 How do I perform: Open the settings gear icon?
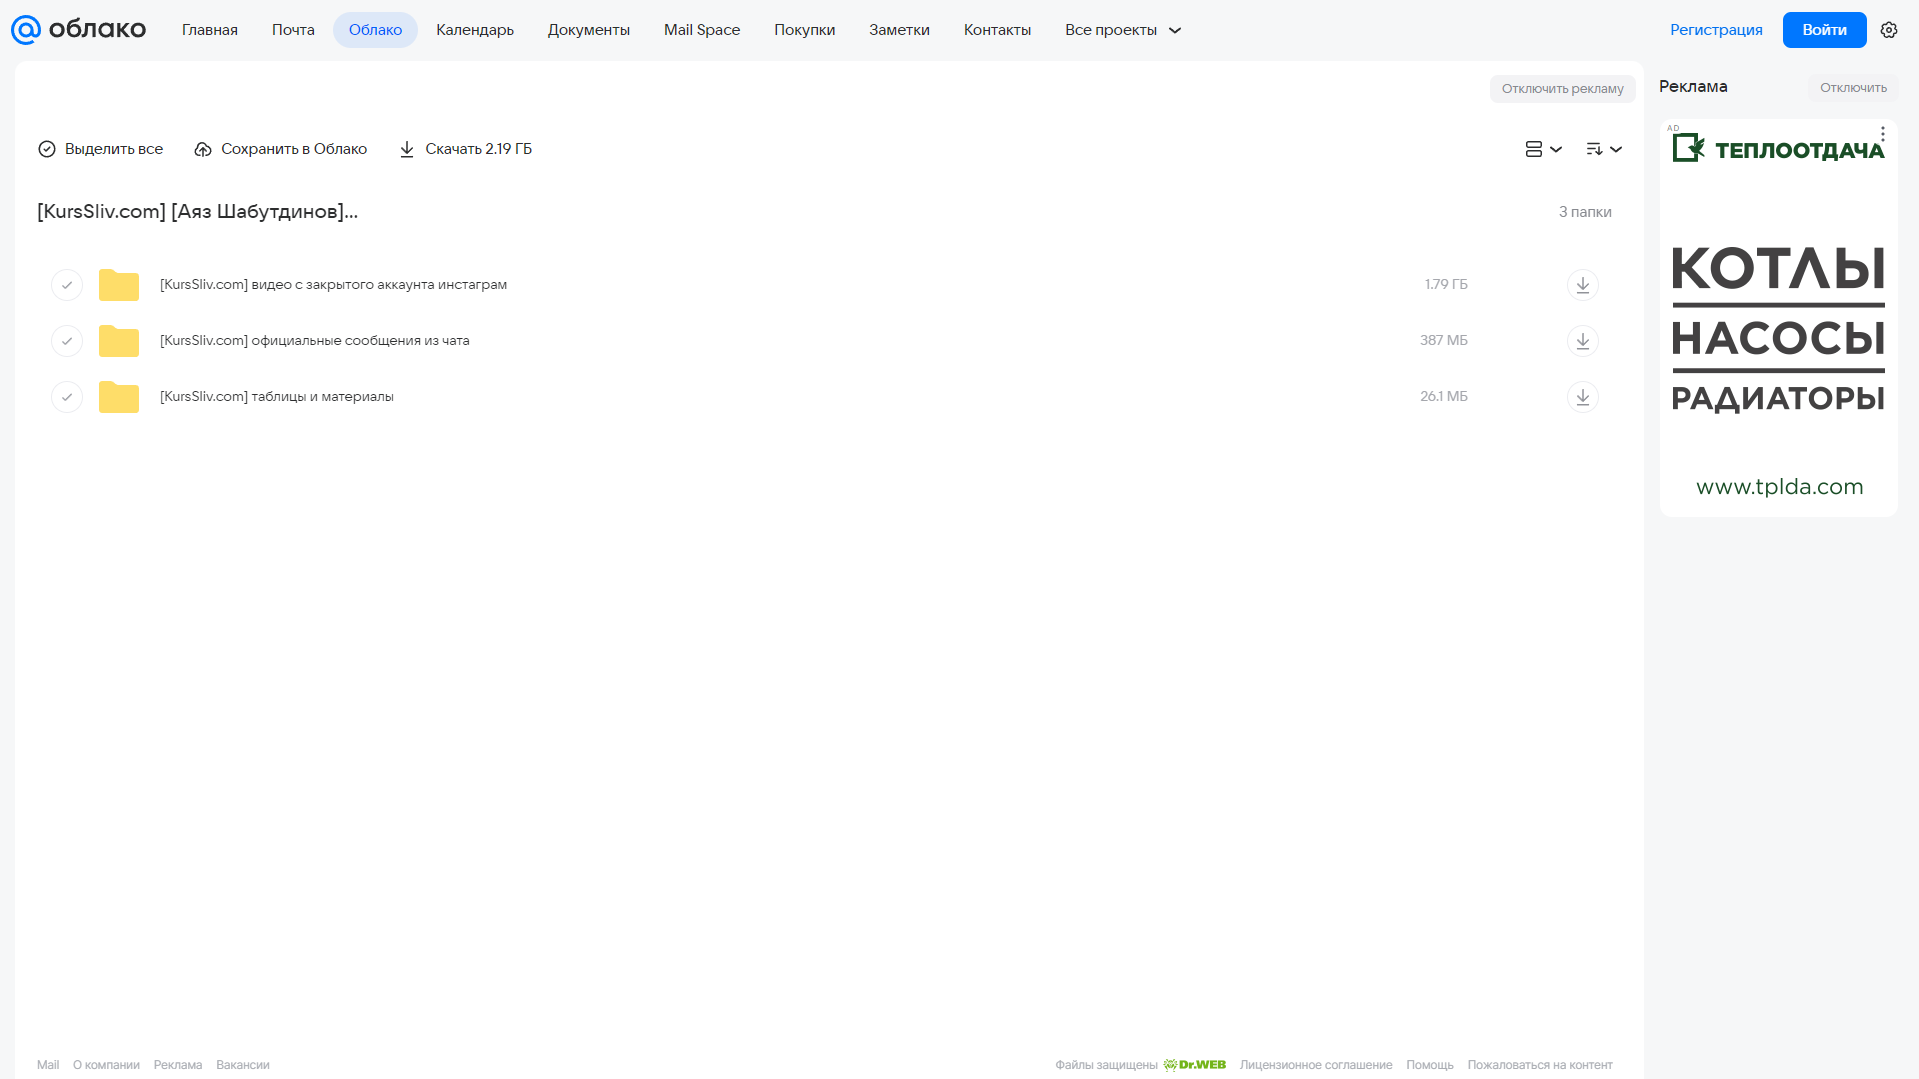tap(1888, 30)
